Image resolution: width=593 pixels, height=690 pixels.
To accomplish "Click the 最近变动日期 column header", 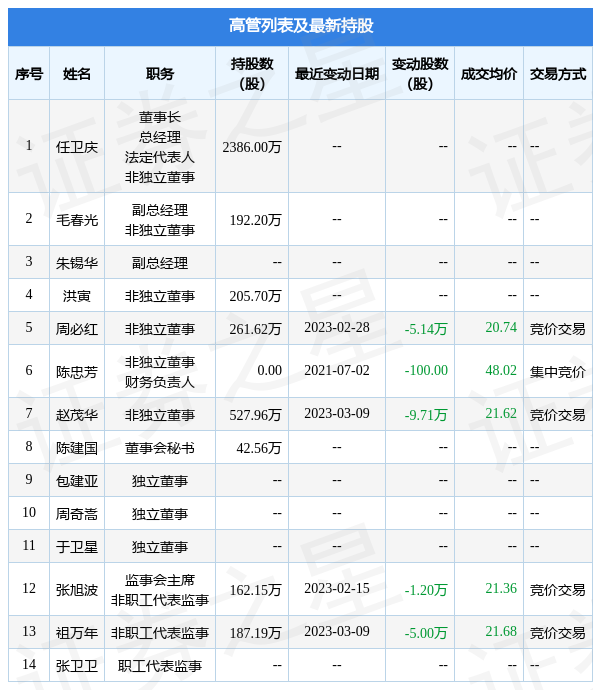I will pos(337,74).
